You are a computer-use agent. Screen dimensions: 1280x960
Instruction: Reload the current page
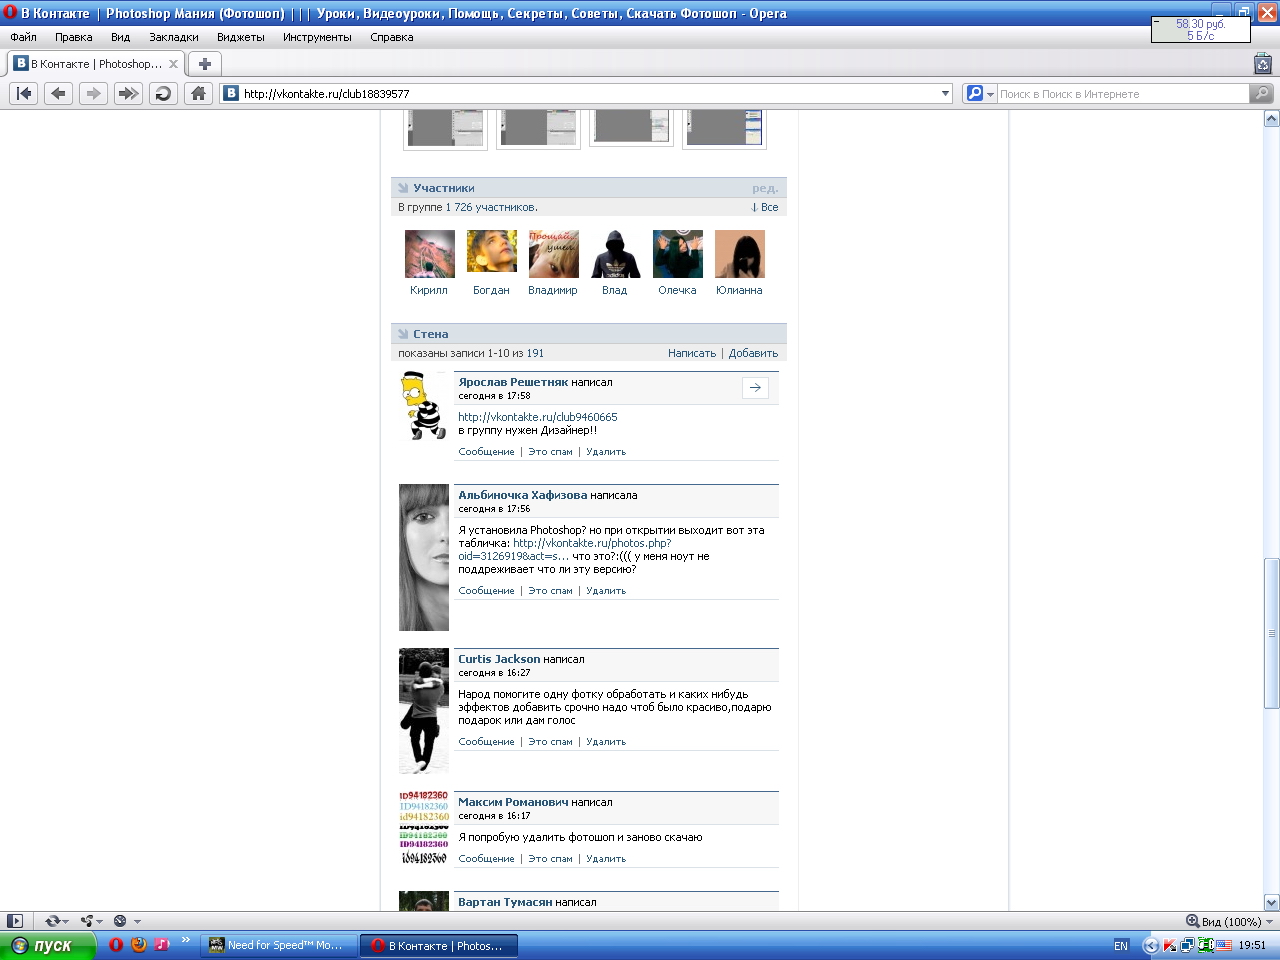point(163,93)
